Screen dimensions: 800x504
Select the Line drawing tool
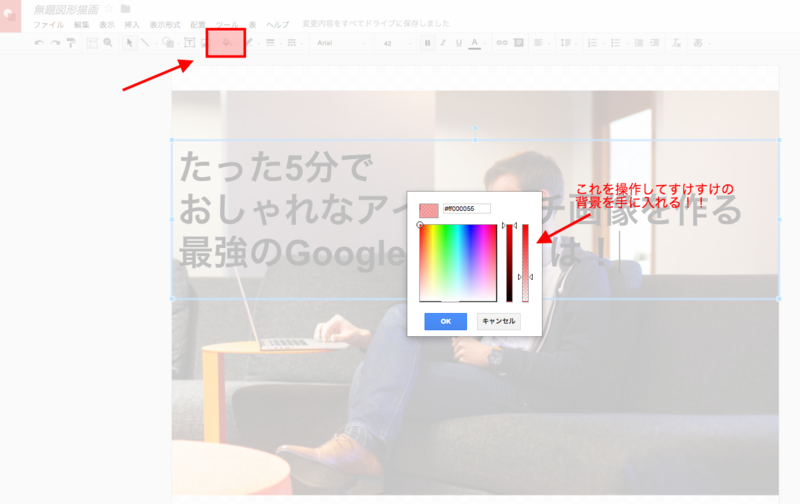145,43
